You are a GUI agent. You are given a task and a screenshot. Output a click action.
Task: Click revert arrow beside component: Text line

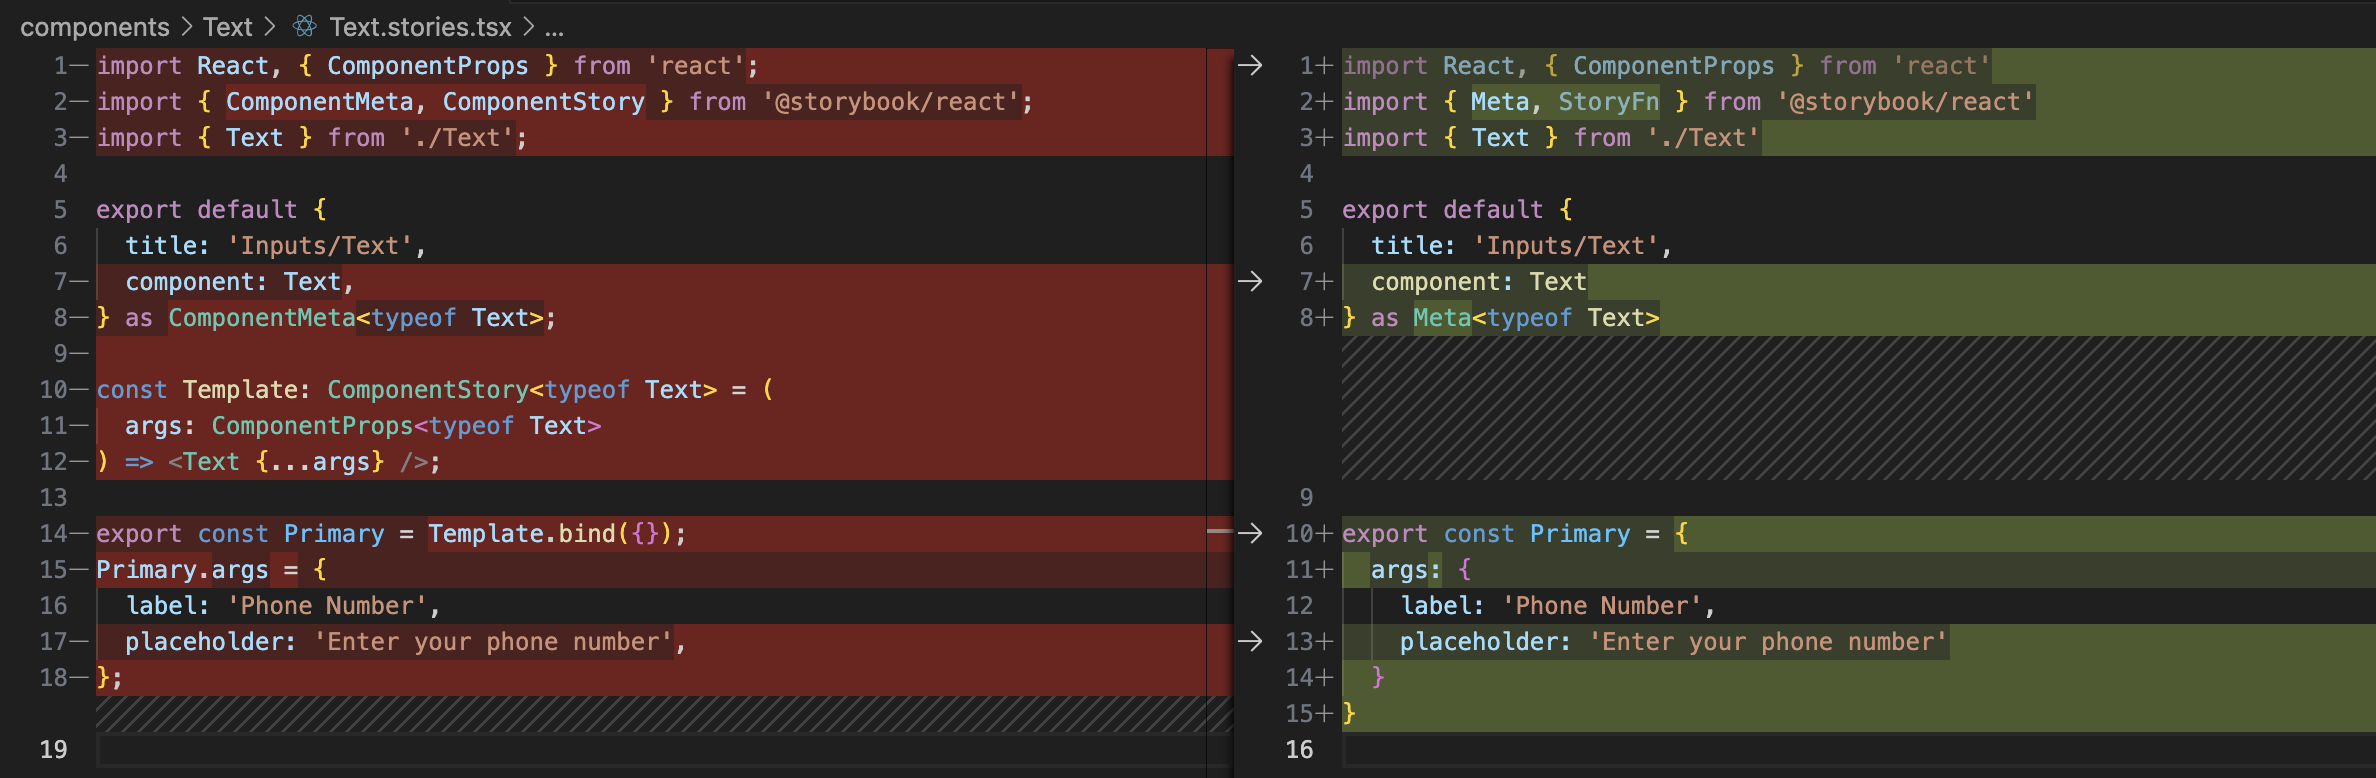[1250, 282]
